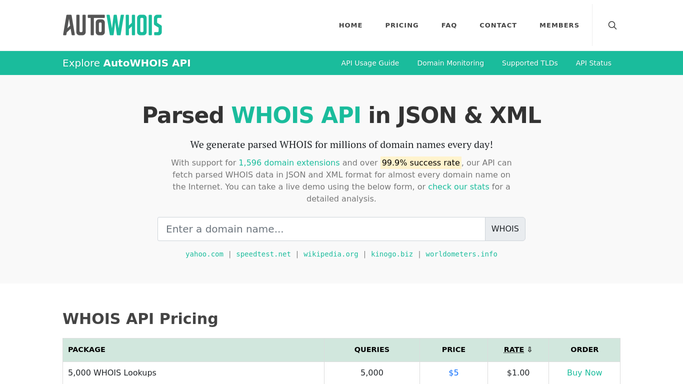View the Supported TLDs page

pos(530,63)
